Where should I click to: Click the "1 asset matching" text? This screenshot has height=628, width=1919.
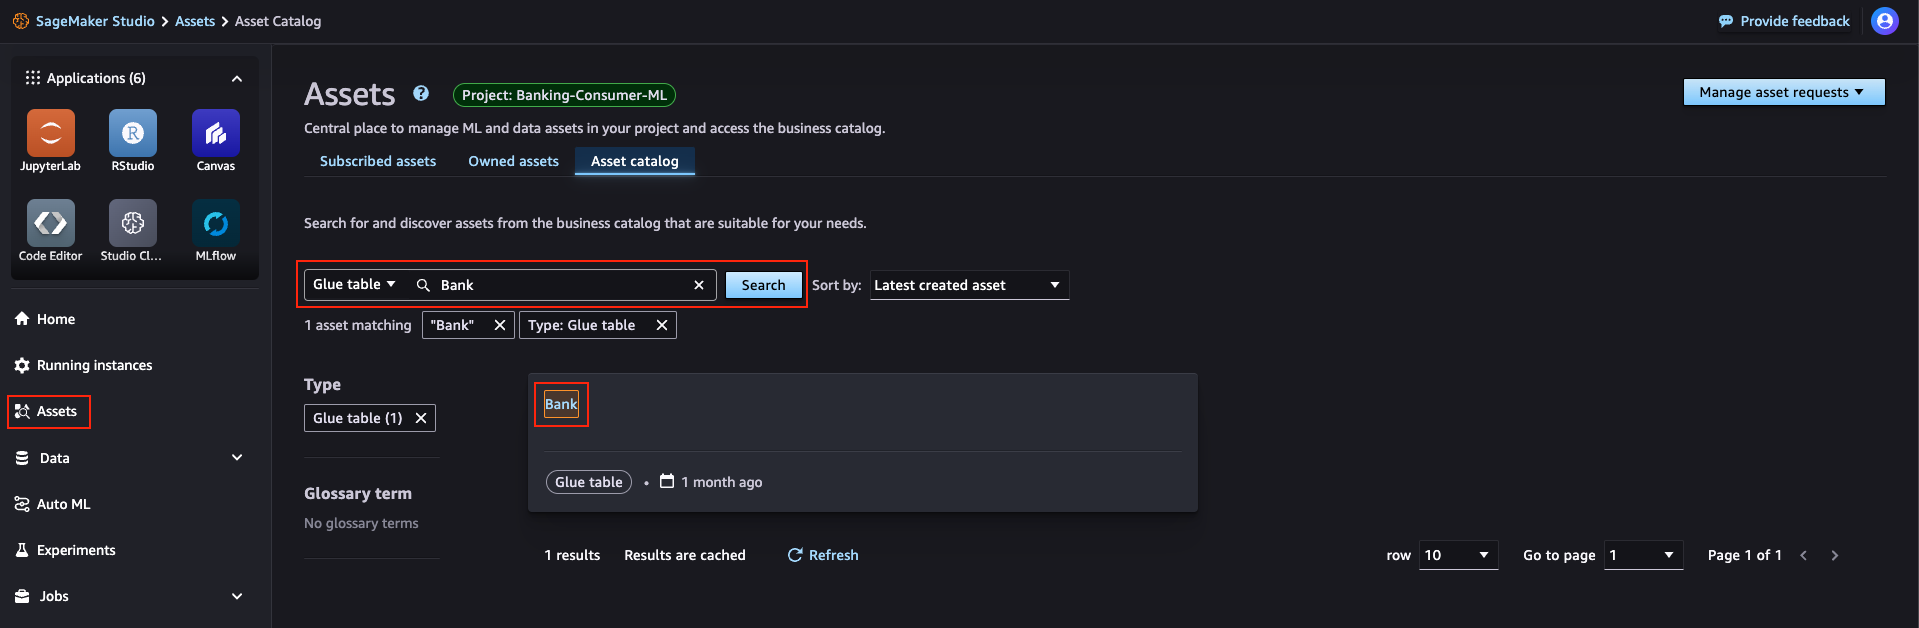[x=358, y=325]
